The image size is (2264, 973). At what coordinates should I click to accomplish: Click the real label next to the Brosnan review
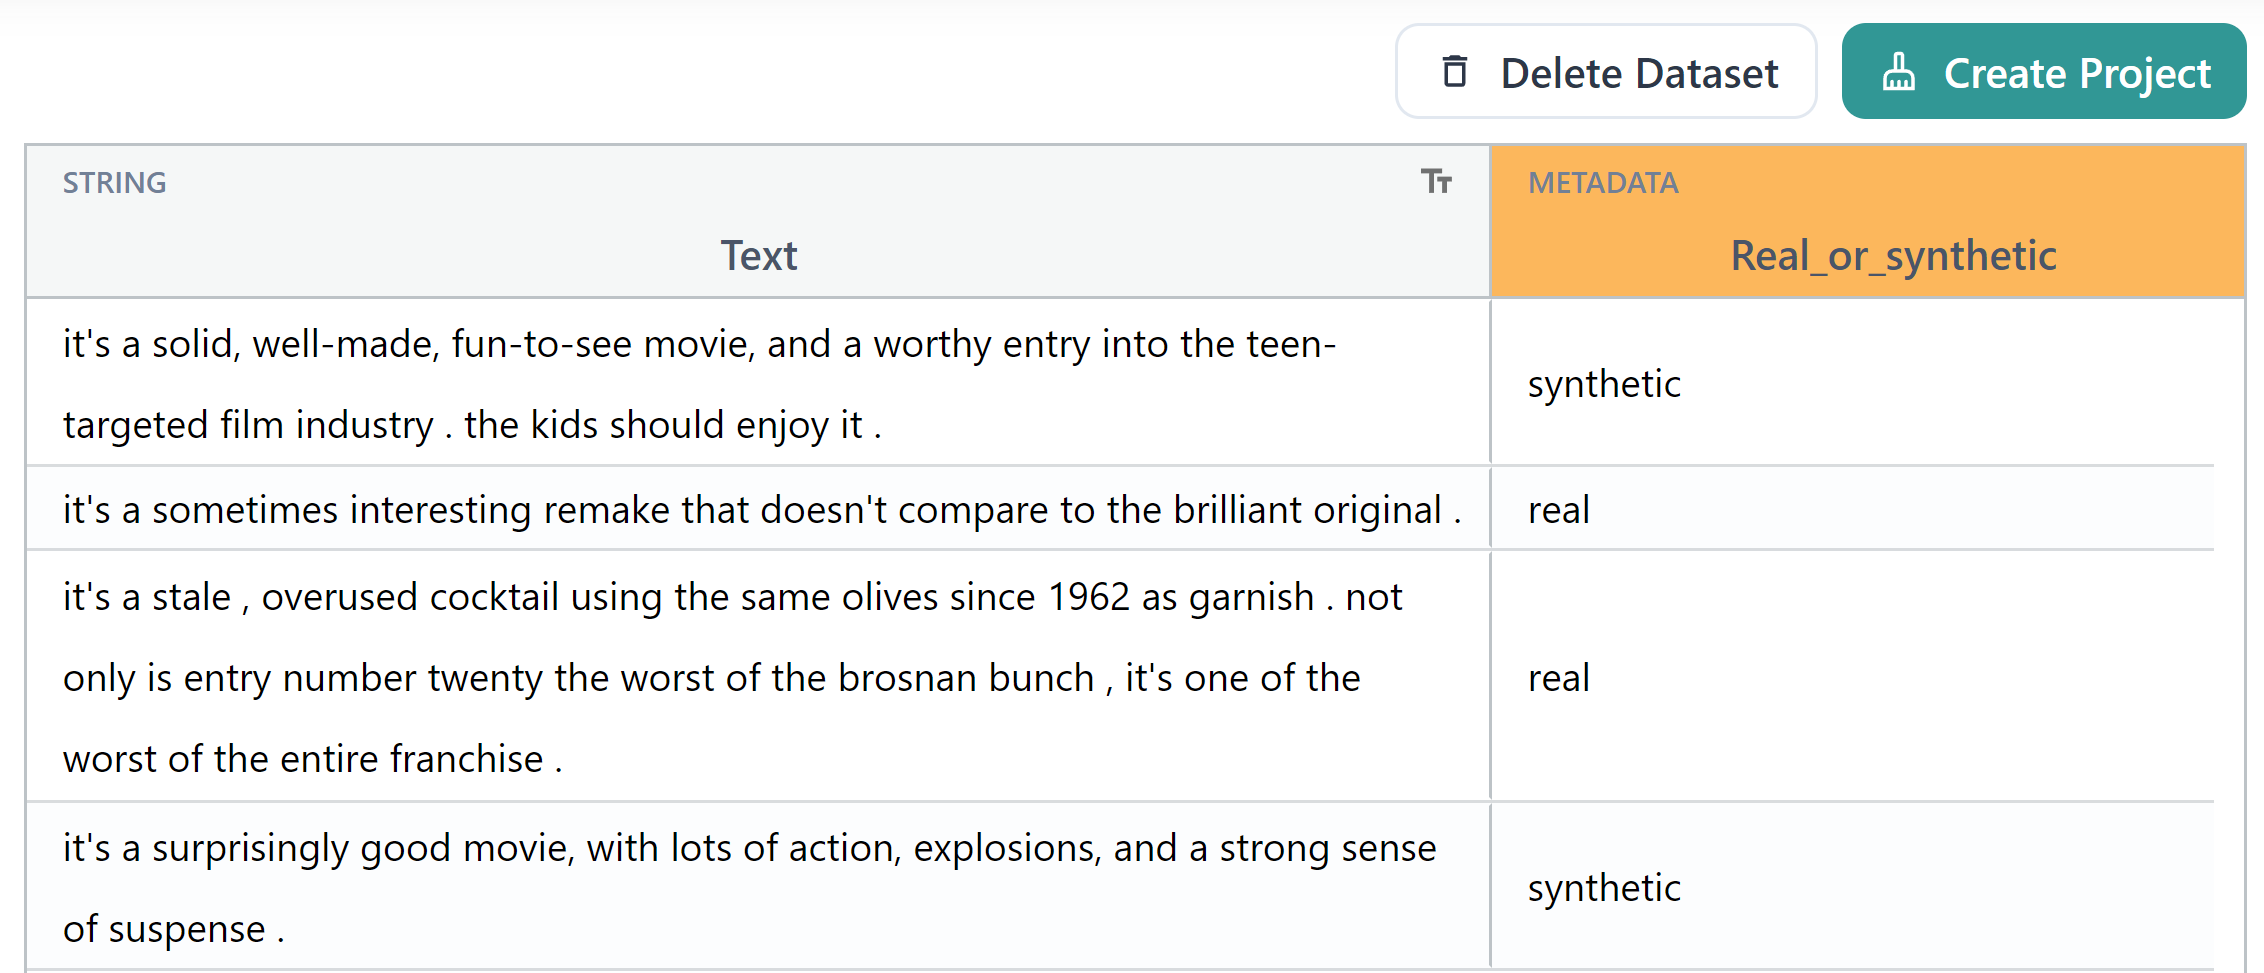1558,677
